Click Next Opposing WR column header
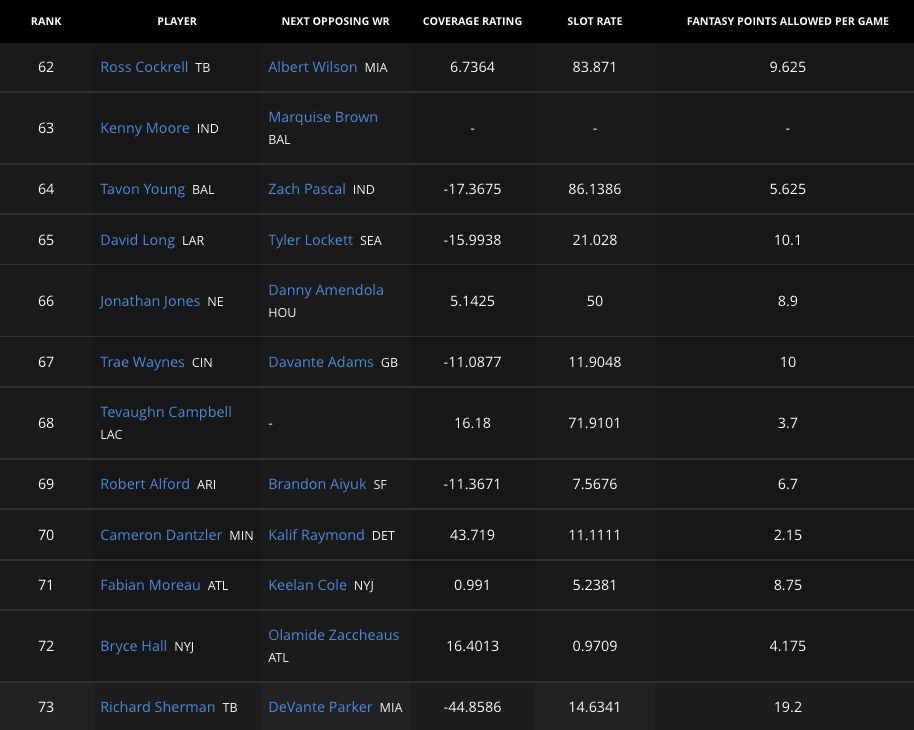 325,21
